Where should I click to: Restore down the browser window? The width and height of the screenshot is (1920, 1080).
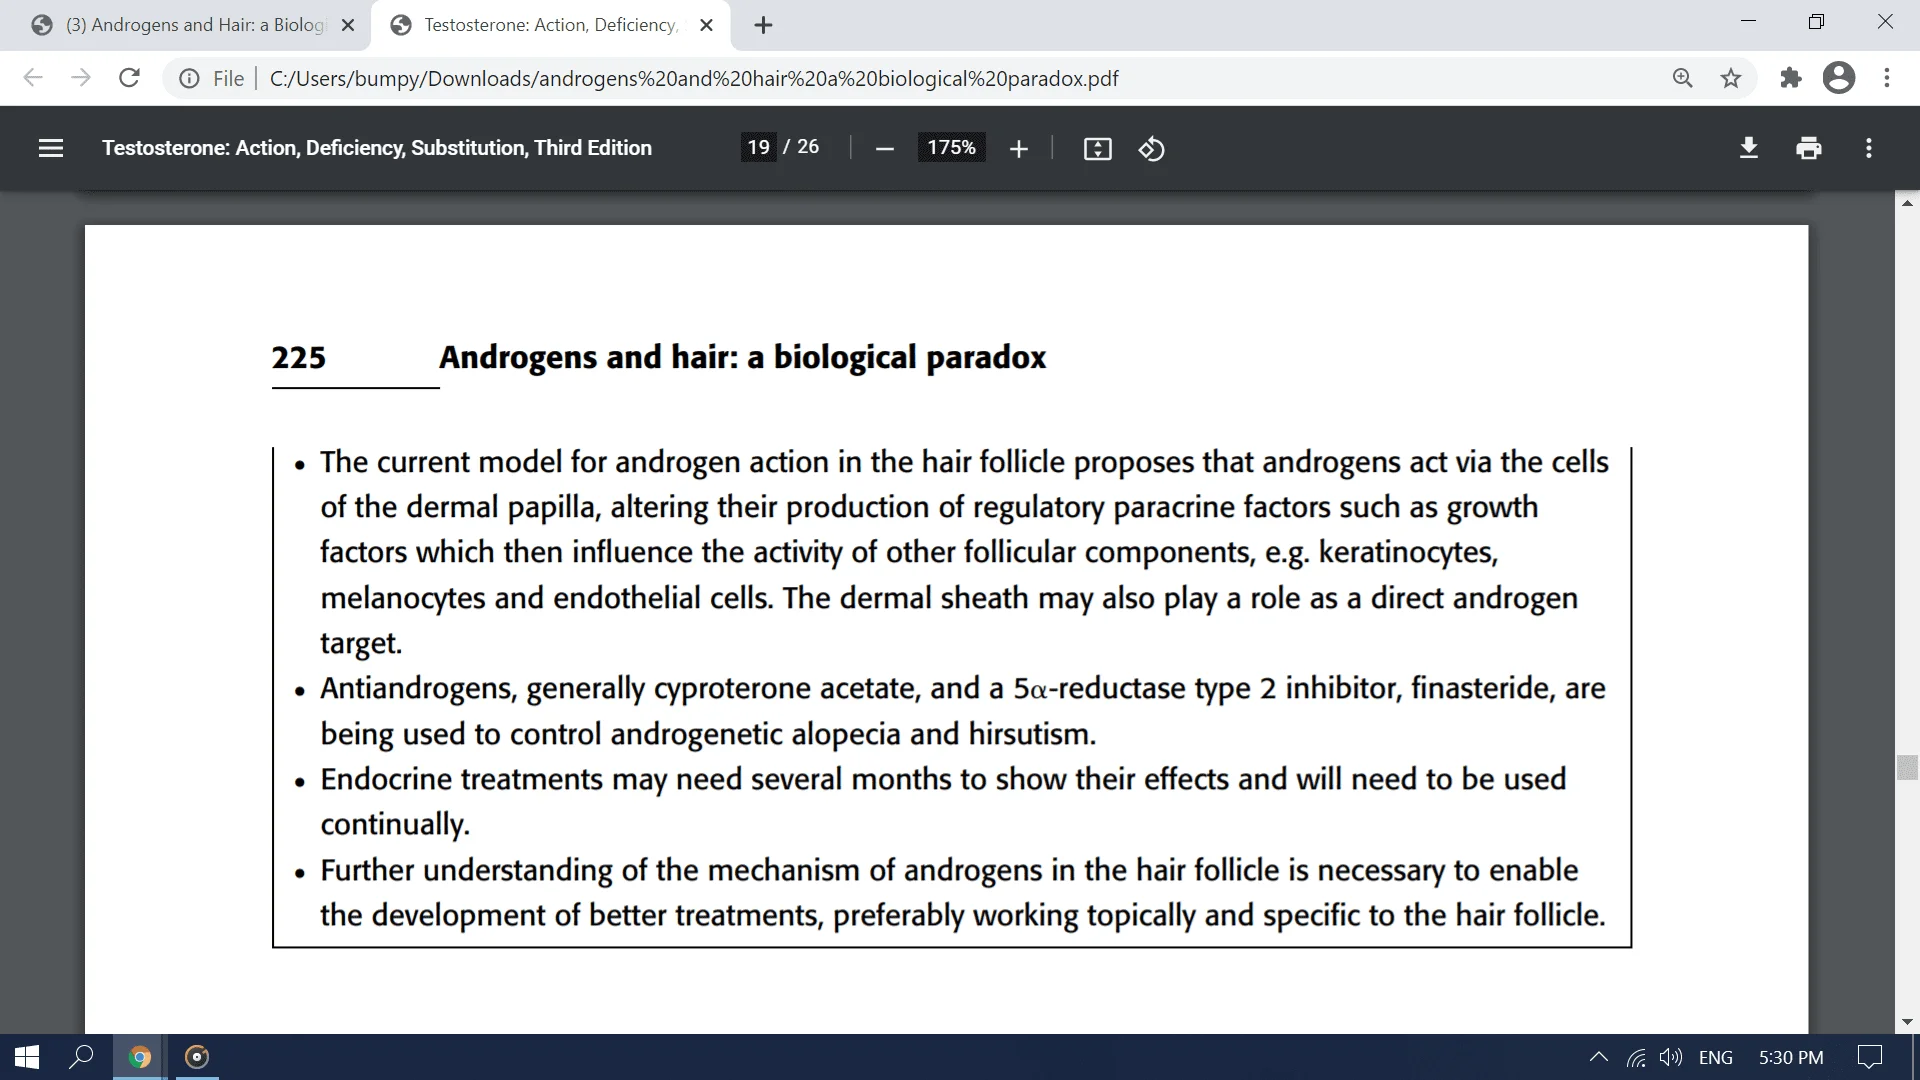click(x=1816, y=22)
